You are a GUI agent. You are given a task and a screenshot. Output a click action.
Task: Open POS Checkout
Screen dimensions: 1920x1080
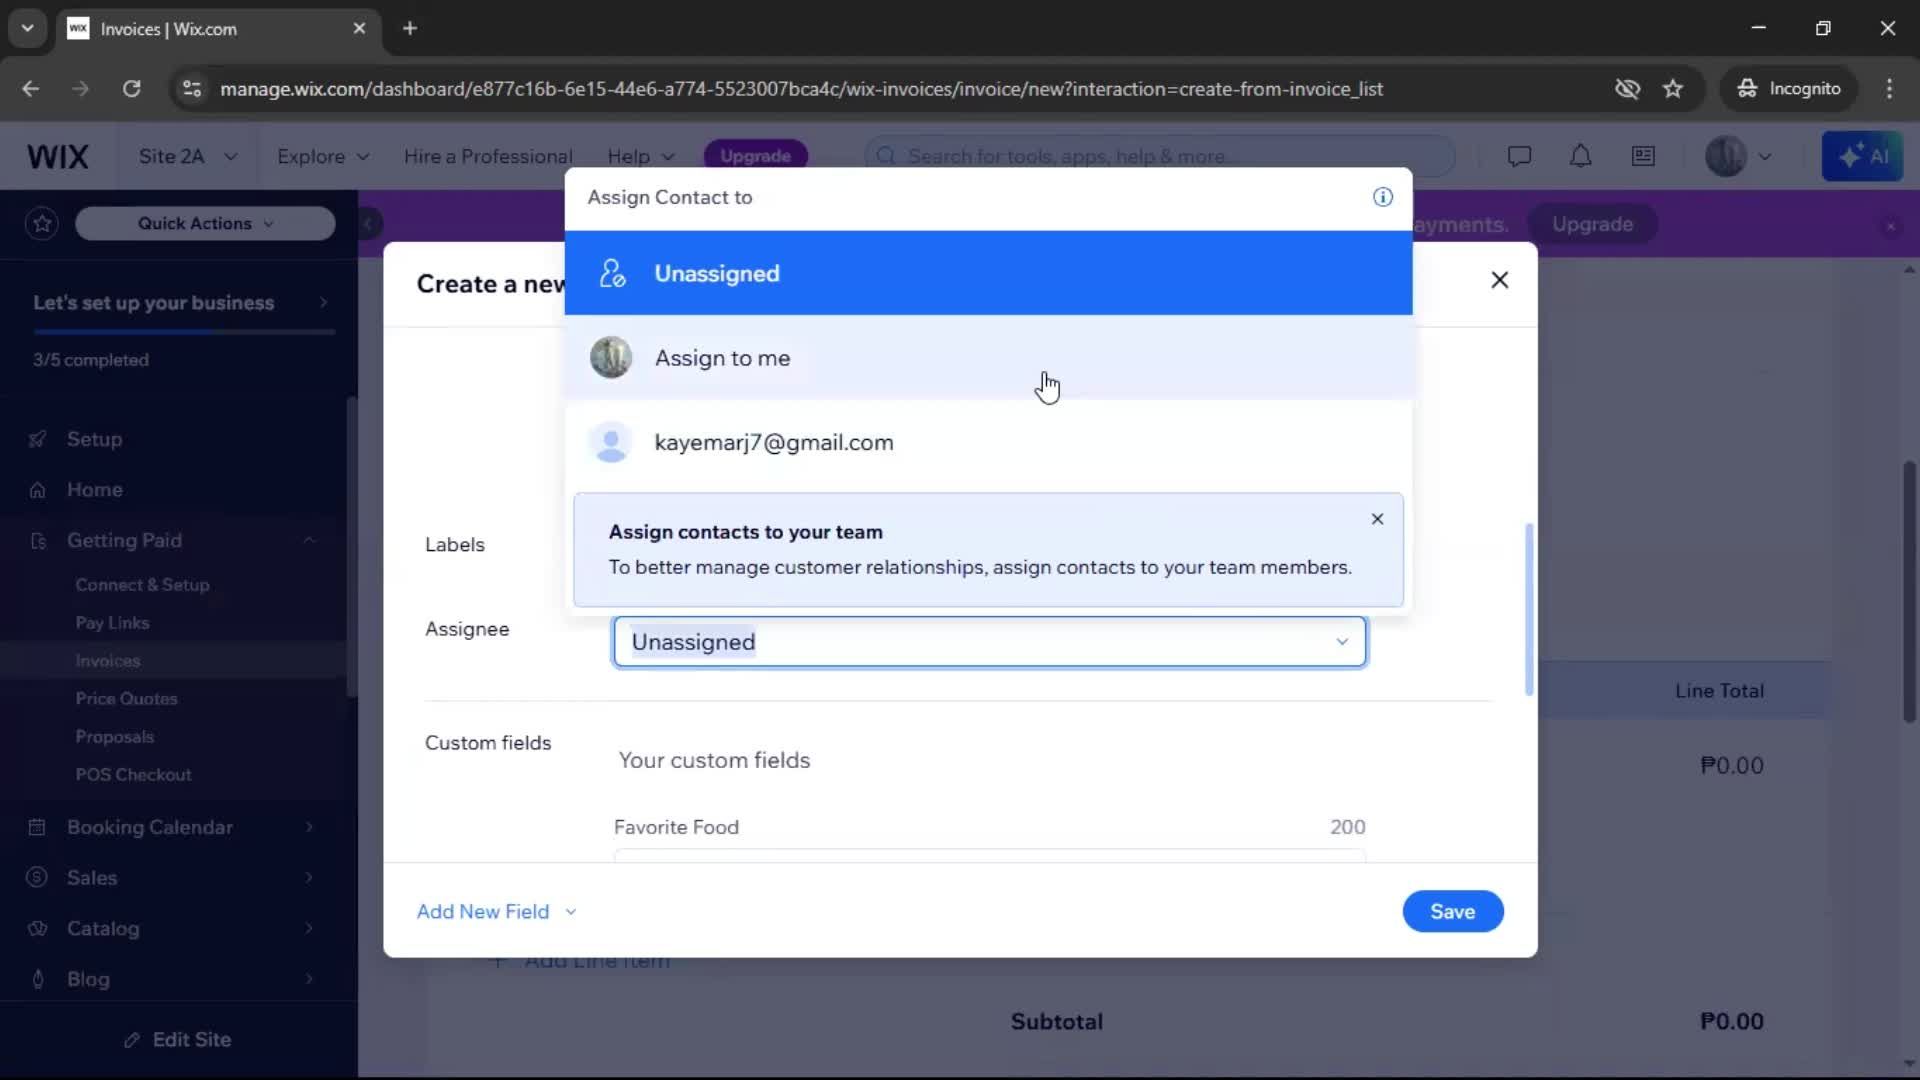133,775
